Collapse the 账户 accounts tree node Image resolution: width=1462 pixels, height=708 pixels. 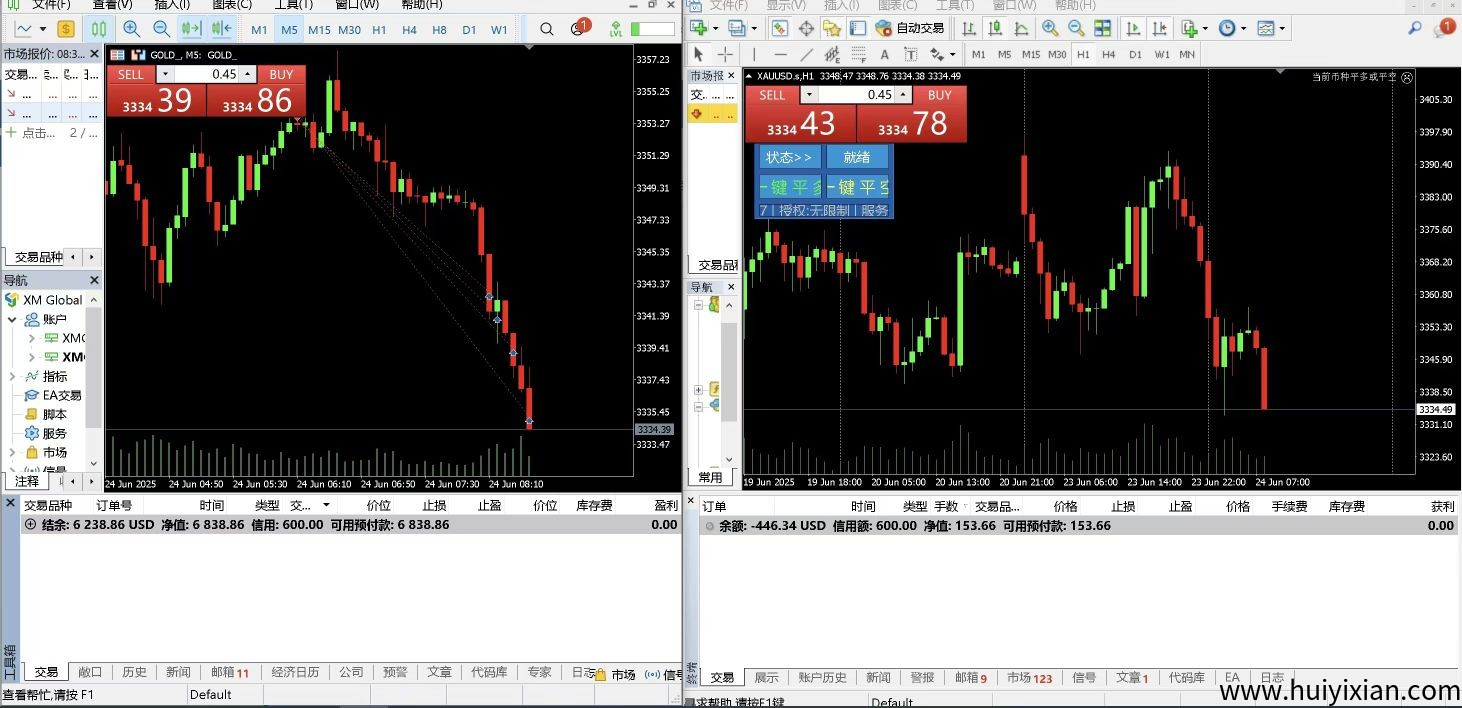[12, 319]
